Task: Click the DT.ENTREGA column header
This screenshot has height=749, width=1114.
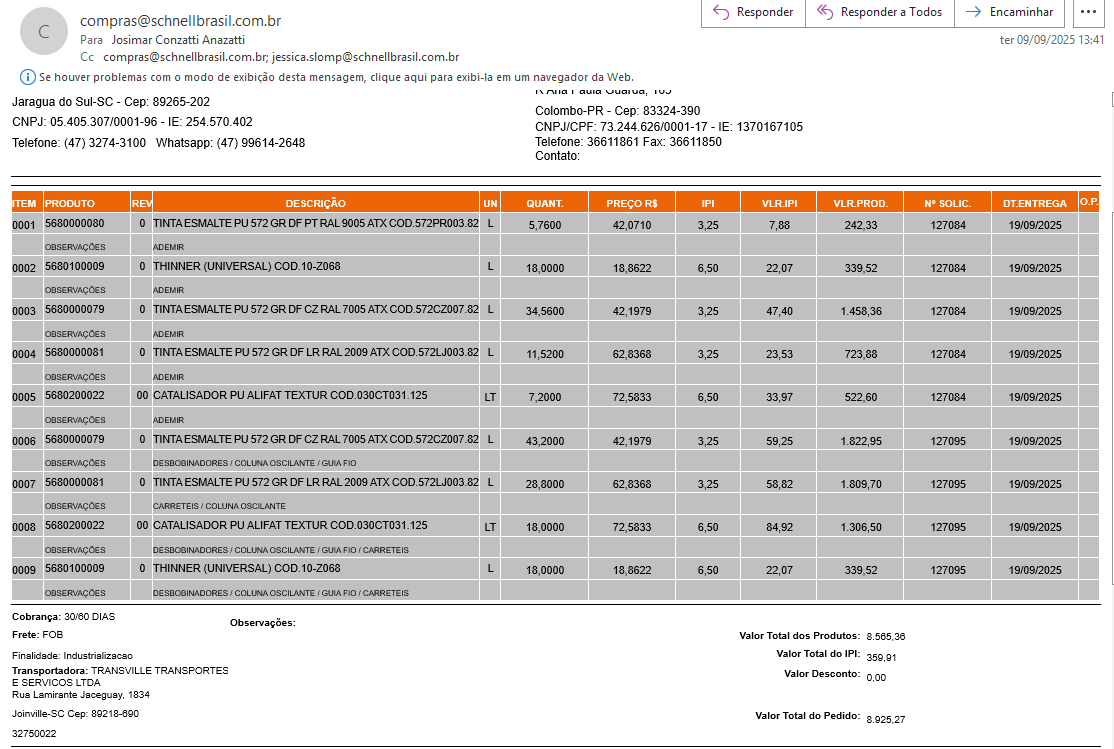Action: [1033, 203]
